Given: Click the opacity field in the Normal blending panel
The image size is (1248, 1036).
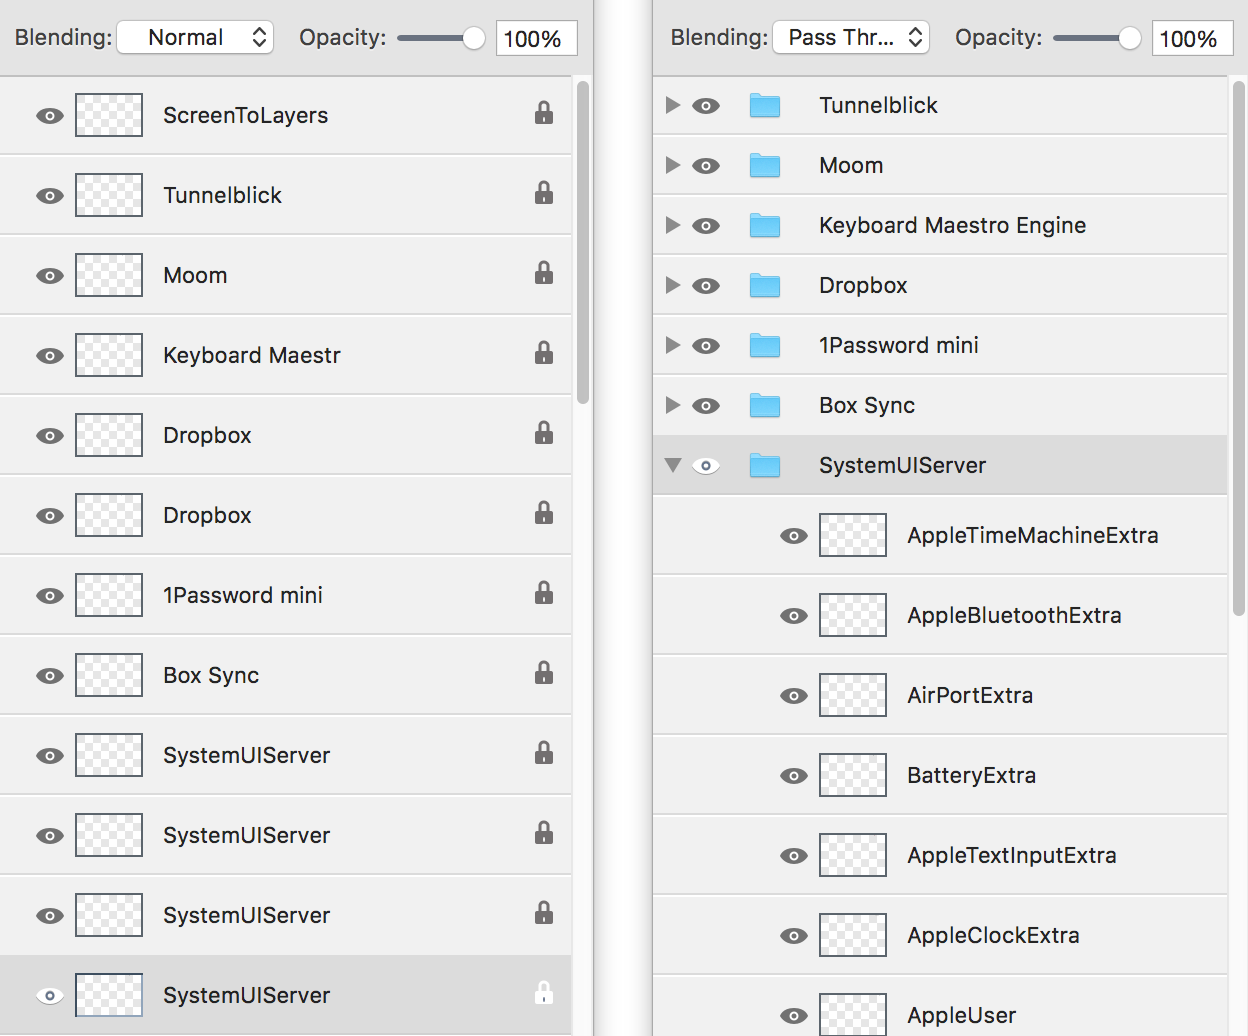Looking at the screenshot, I should [x=537, y=38].
